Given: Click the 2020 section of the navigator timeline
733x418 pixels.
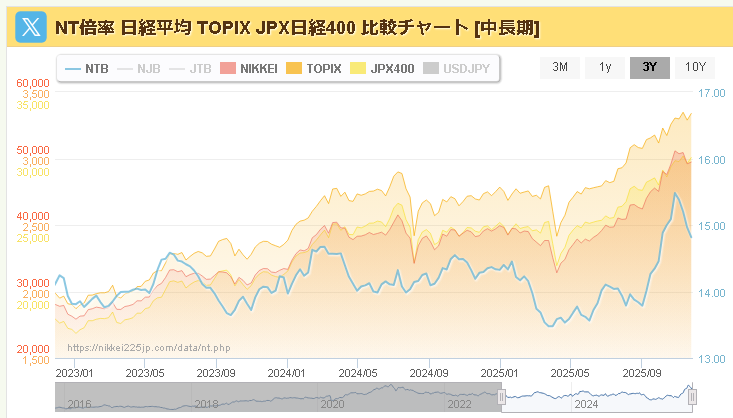Looking at the screenshot, I should pyautogui.click(x=333, y=404).
